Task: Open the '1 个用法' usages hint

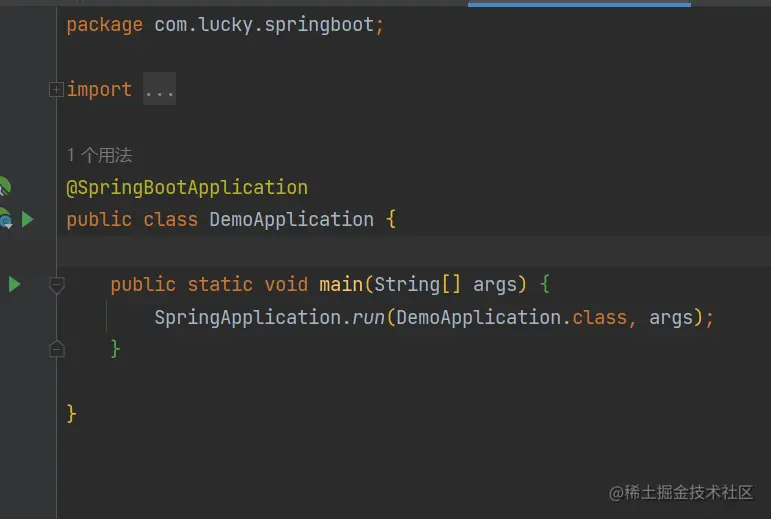Action: (x=99, y=155)
